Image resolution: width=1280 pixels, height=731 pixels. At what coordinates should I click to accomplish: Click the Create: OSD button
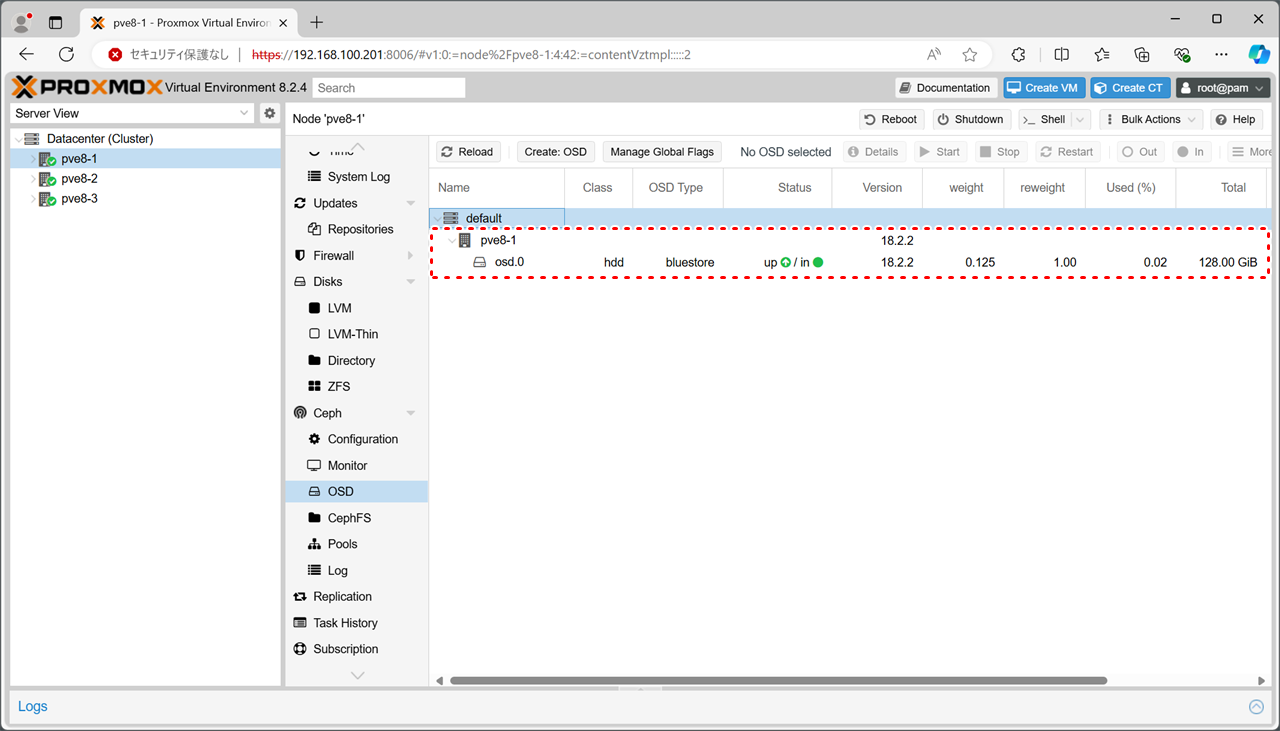pos(555,152)
